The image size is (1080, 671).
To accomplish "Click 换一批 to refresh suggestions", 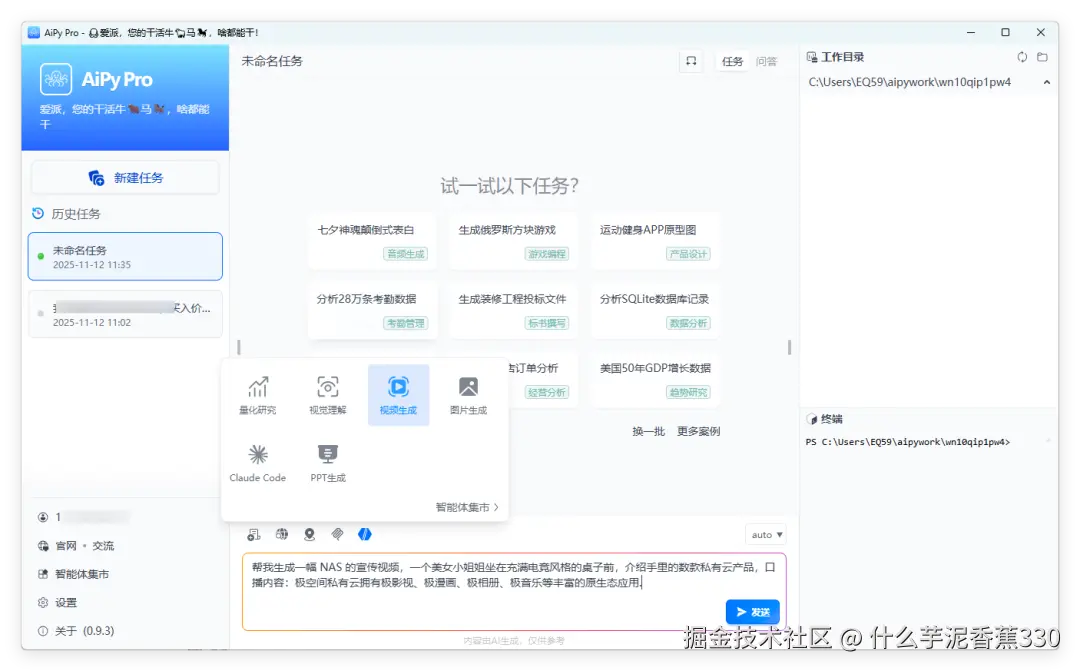I will [648, 431].
